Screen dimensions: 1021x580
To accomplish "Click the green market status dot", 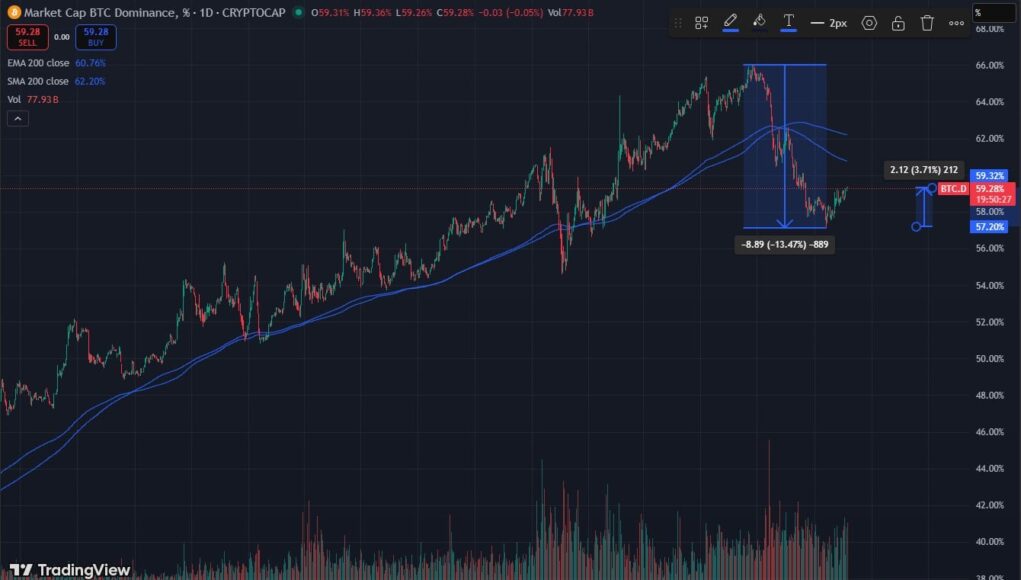I will pos(298,12).
